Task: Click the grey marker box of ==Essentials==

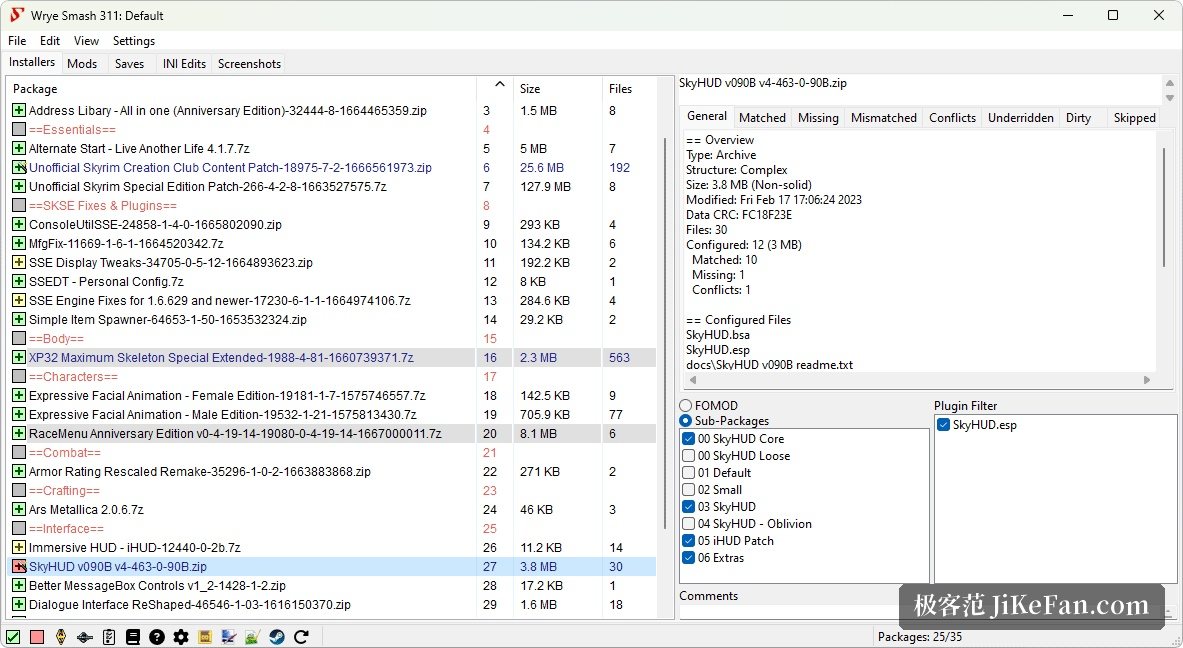Action: [20, 130]
